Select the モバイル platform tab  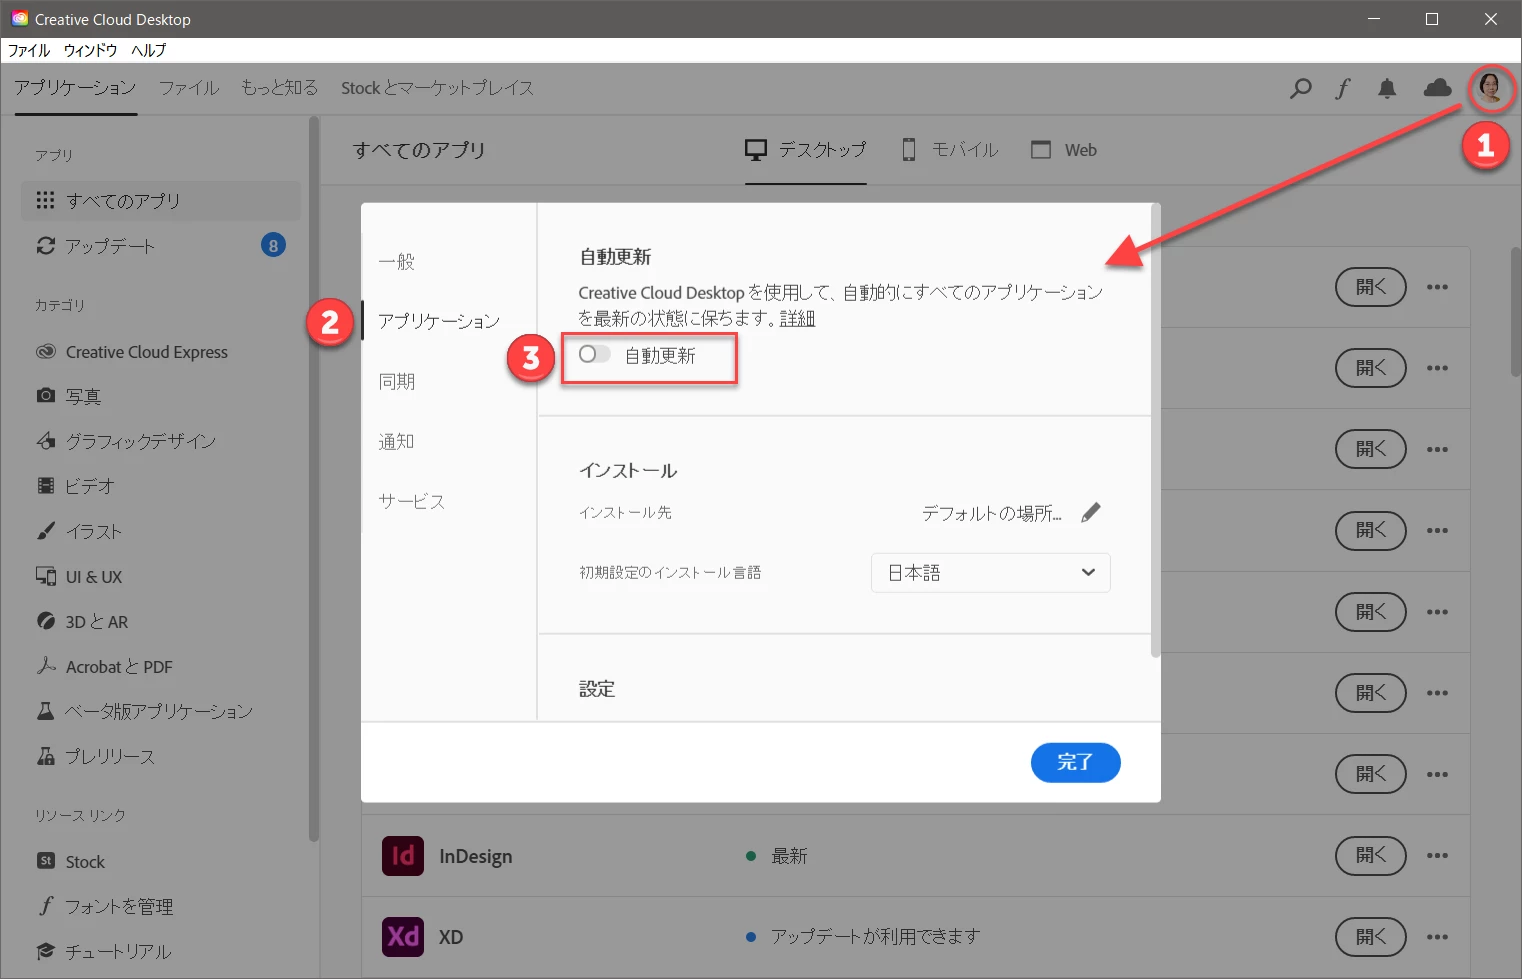click(x=950, y=150)
